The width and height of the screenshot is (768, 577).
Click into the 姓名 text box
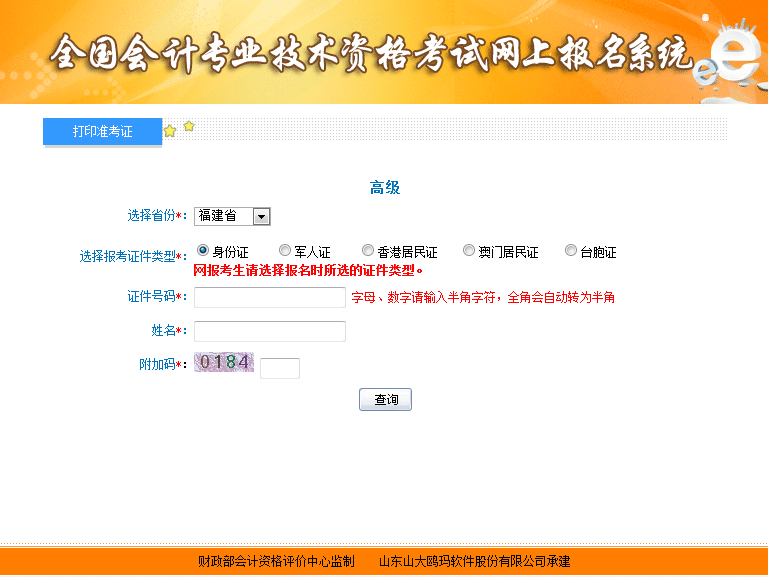click(x=270, y=331)
